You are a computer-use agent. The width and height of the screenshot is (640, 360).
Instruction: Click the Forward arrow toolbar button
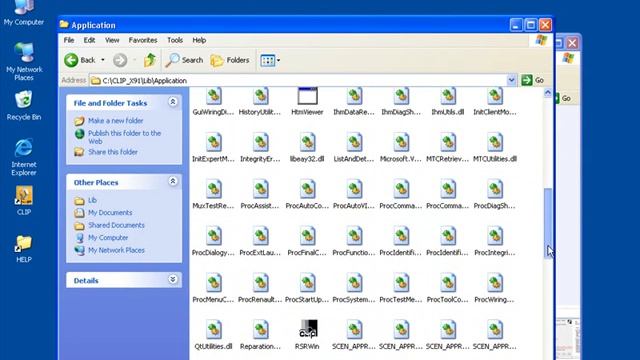pyautogui.click(x=120, y=60)
